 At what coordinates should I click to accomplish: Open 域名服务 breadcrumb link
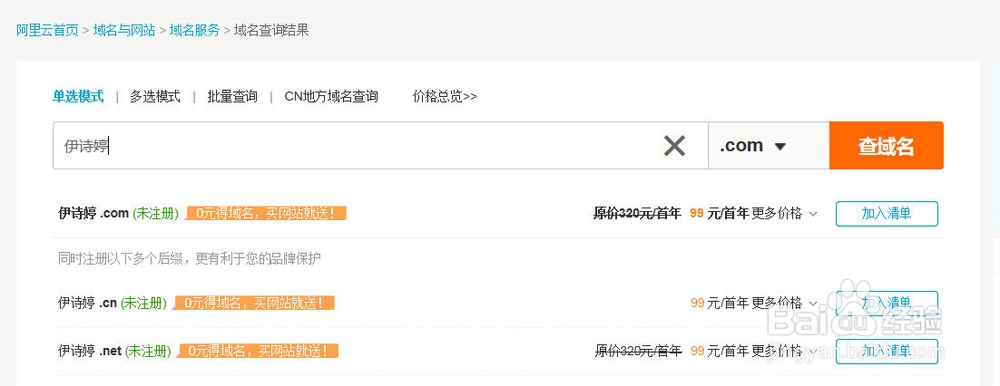[x=195, y=30]
